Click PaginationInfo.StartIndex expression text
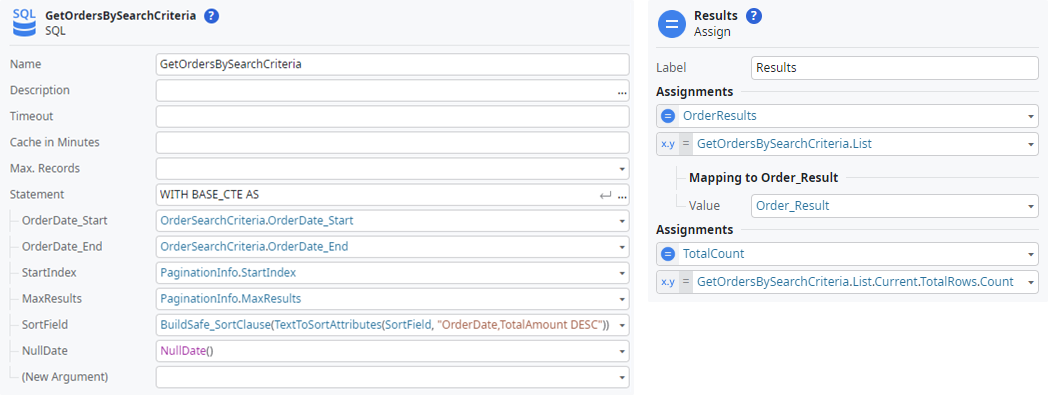1048x395 pixels. [228, 273]
